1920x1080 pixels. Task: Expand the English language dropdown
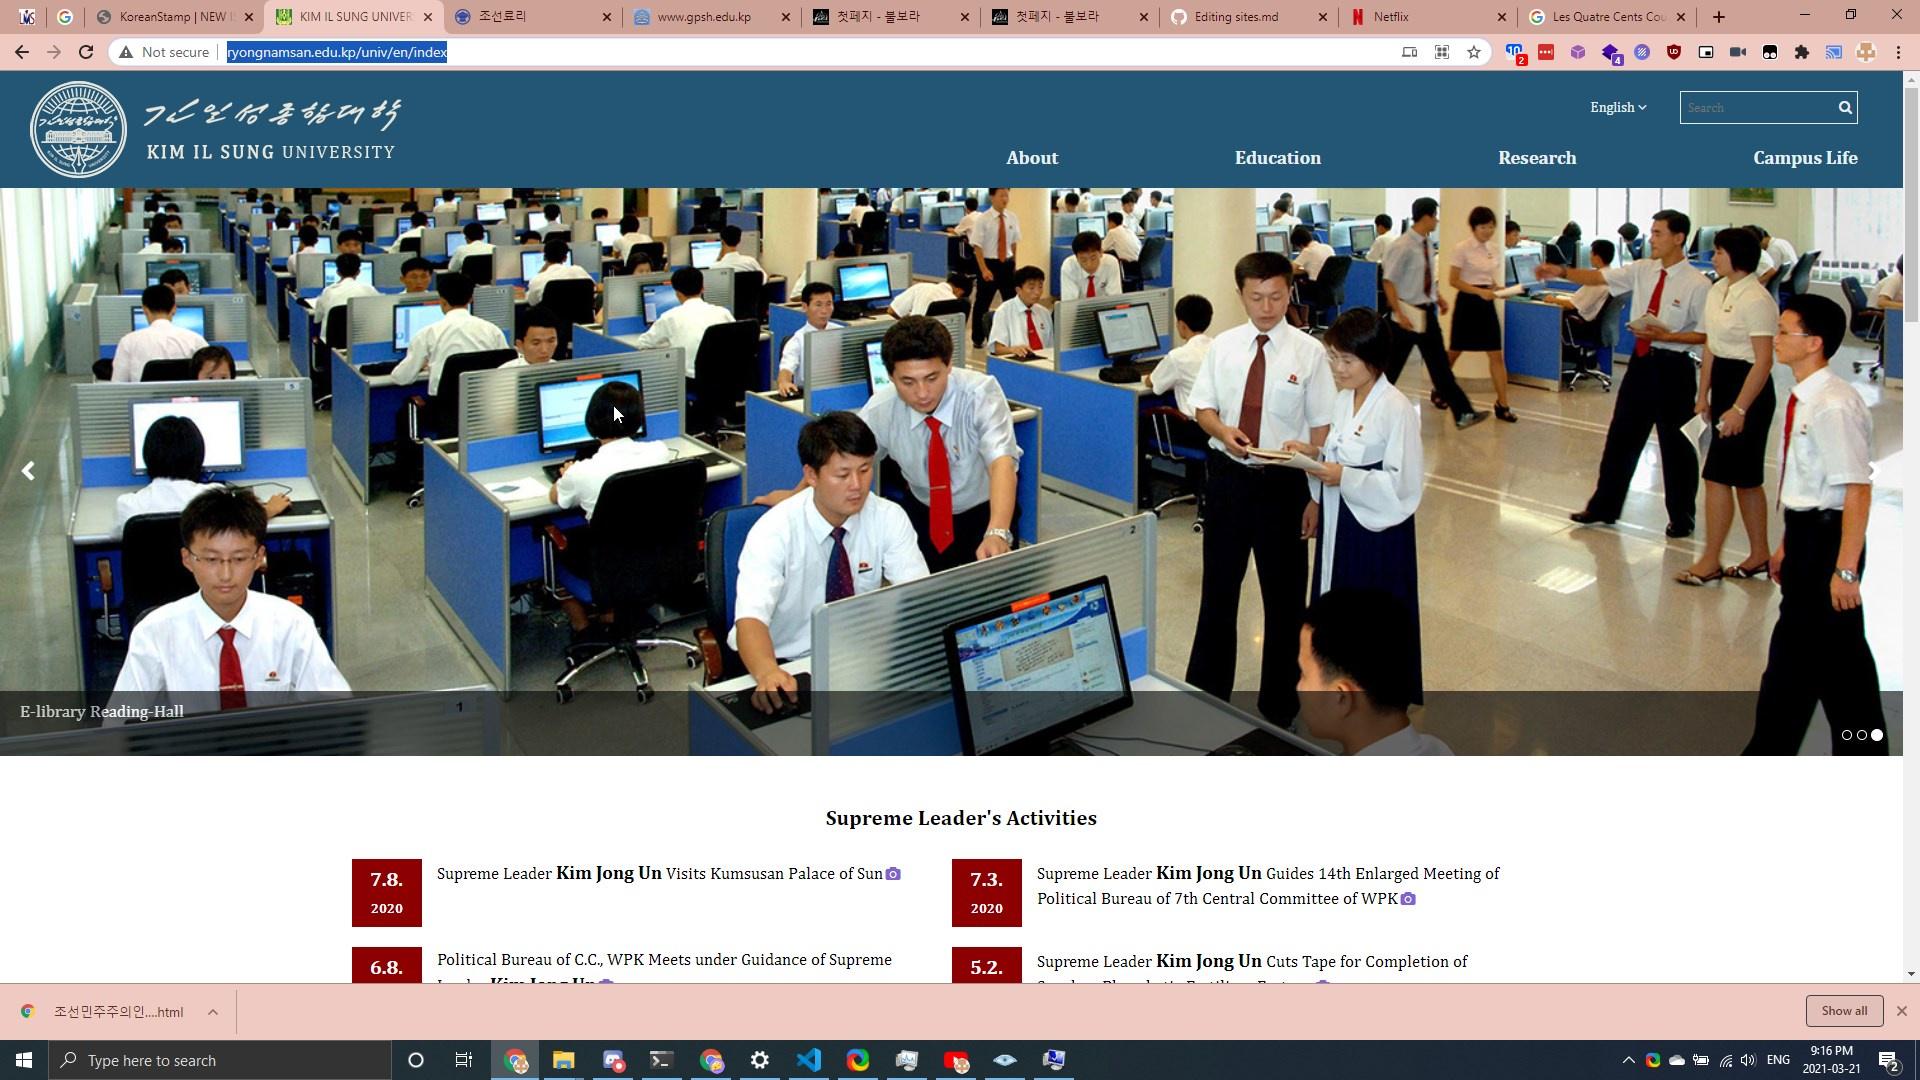(1617, 107)
